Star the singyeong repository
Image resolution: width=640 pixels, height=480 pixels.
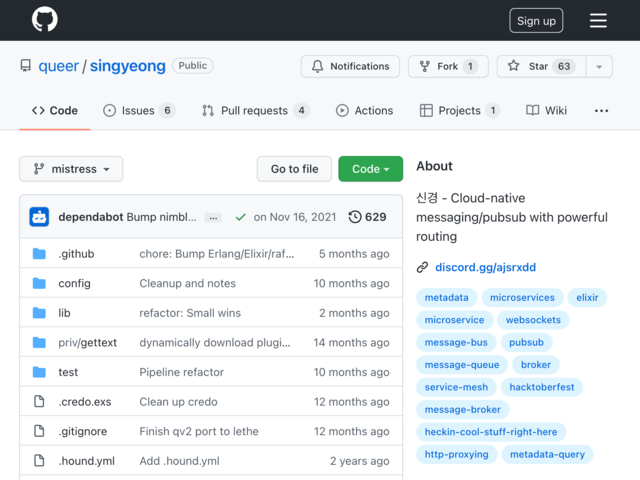click(x=541, y=66)
